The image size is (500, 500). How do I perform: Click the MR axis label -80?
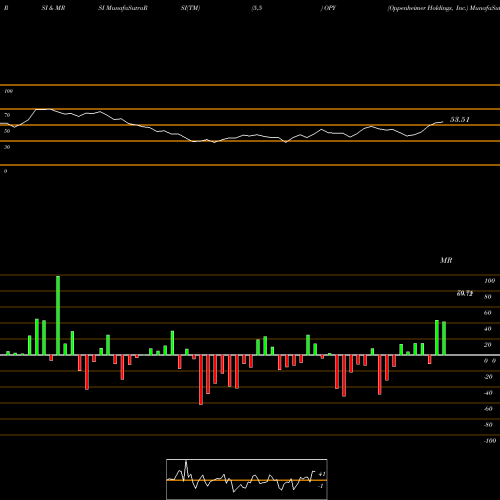488,425
